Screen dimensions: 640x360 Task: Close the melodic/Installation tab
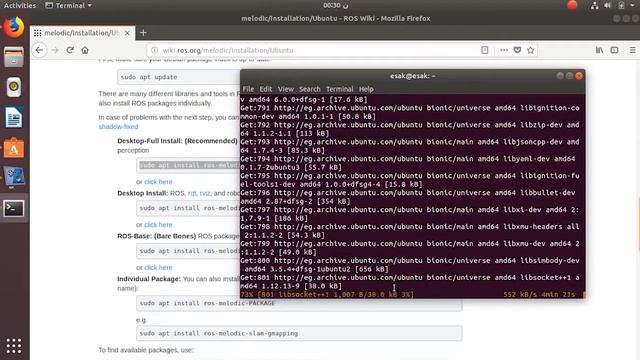tap(127, 33)
